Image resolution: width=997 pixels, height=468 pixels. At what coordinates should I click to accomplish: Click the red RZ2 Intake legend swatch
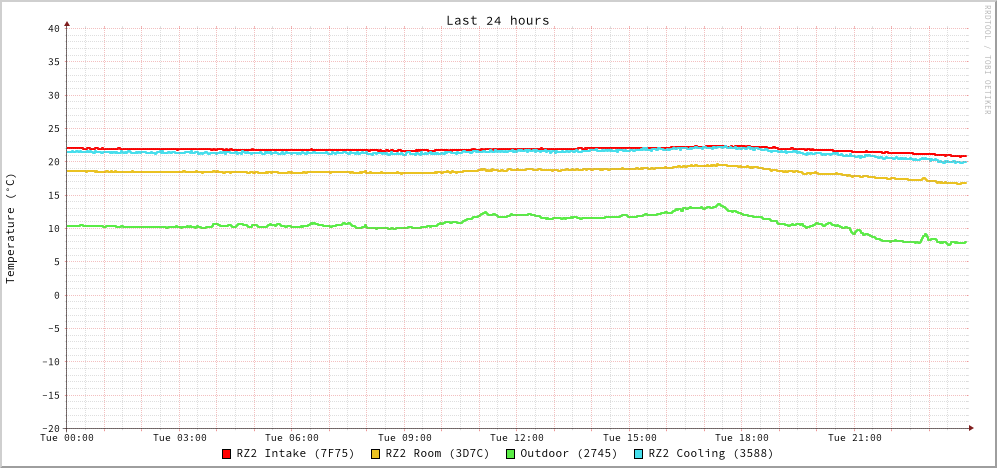(227, 454)
